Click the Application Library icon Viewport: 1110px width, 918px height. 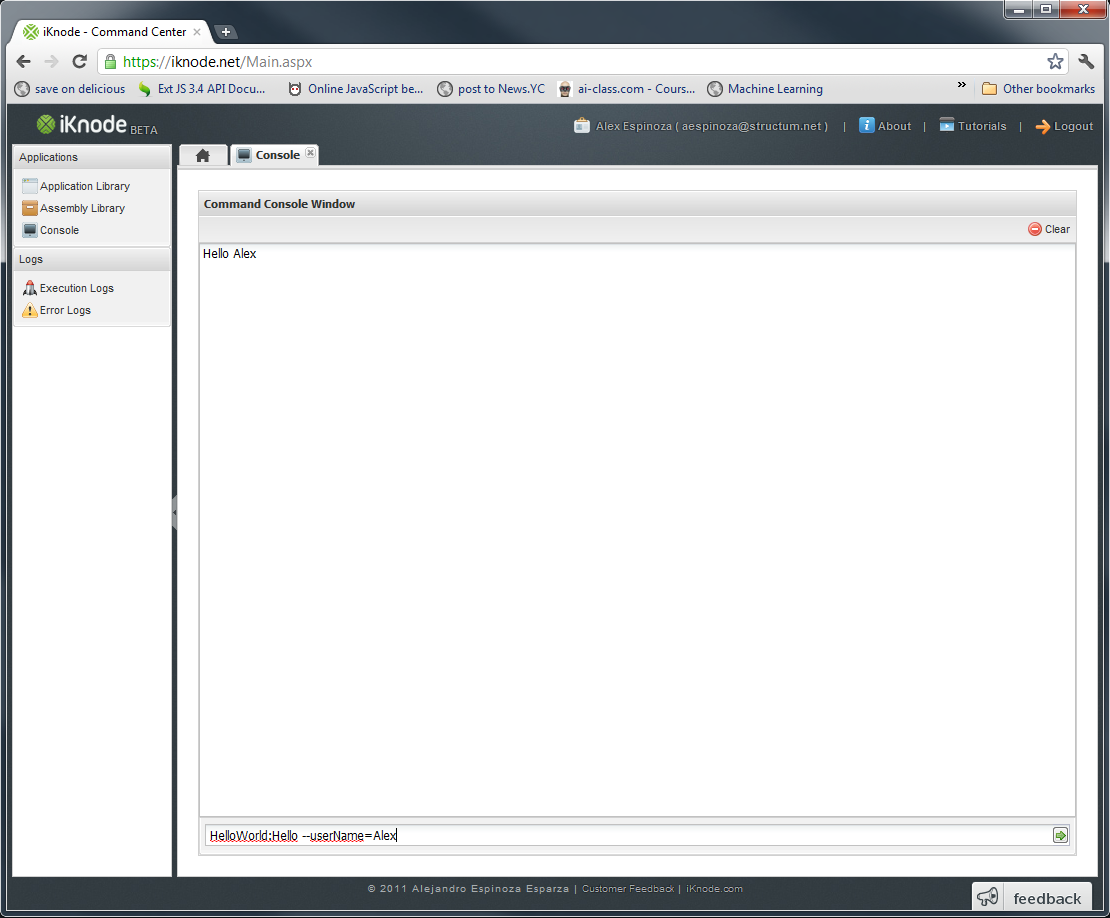(x=30, y=185)
